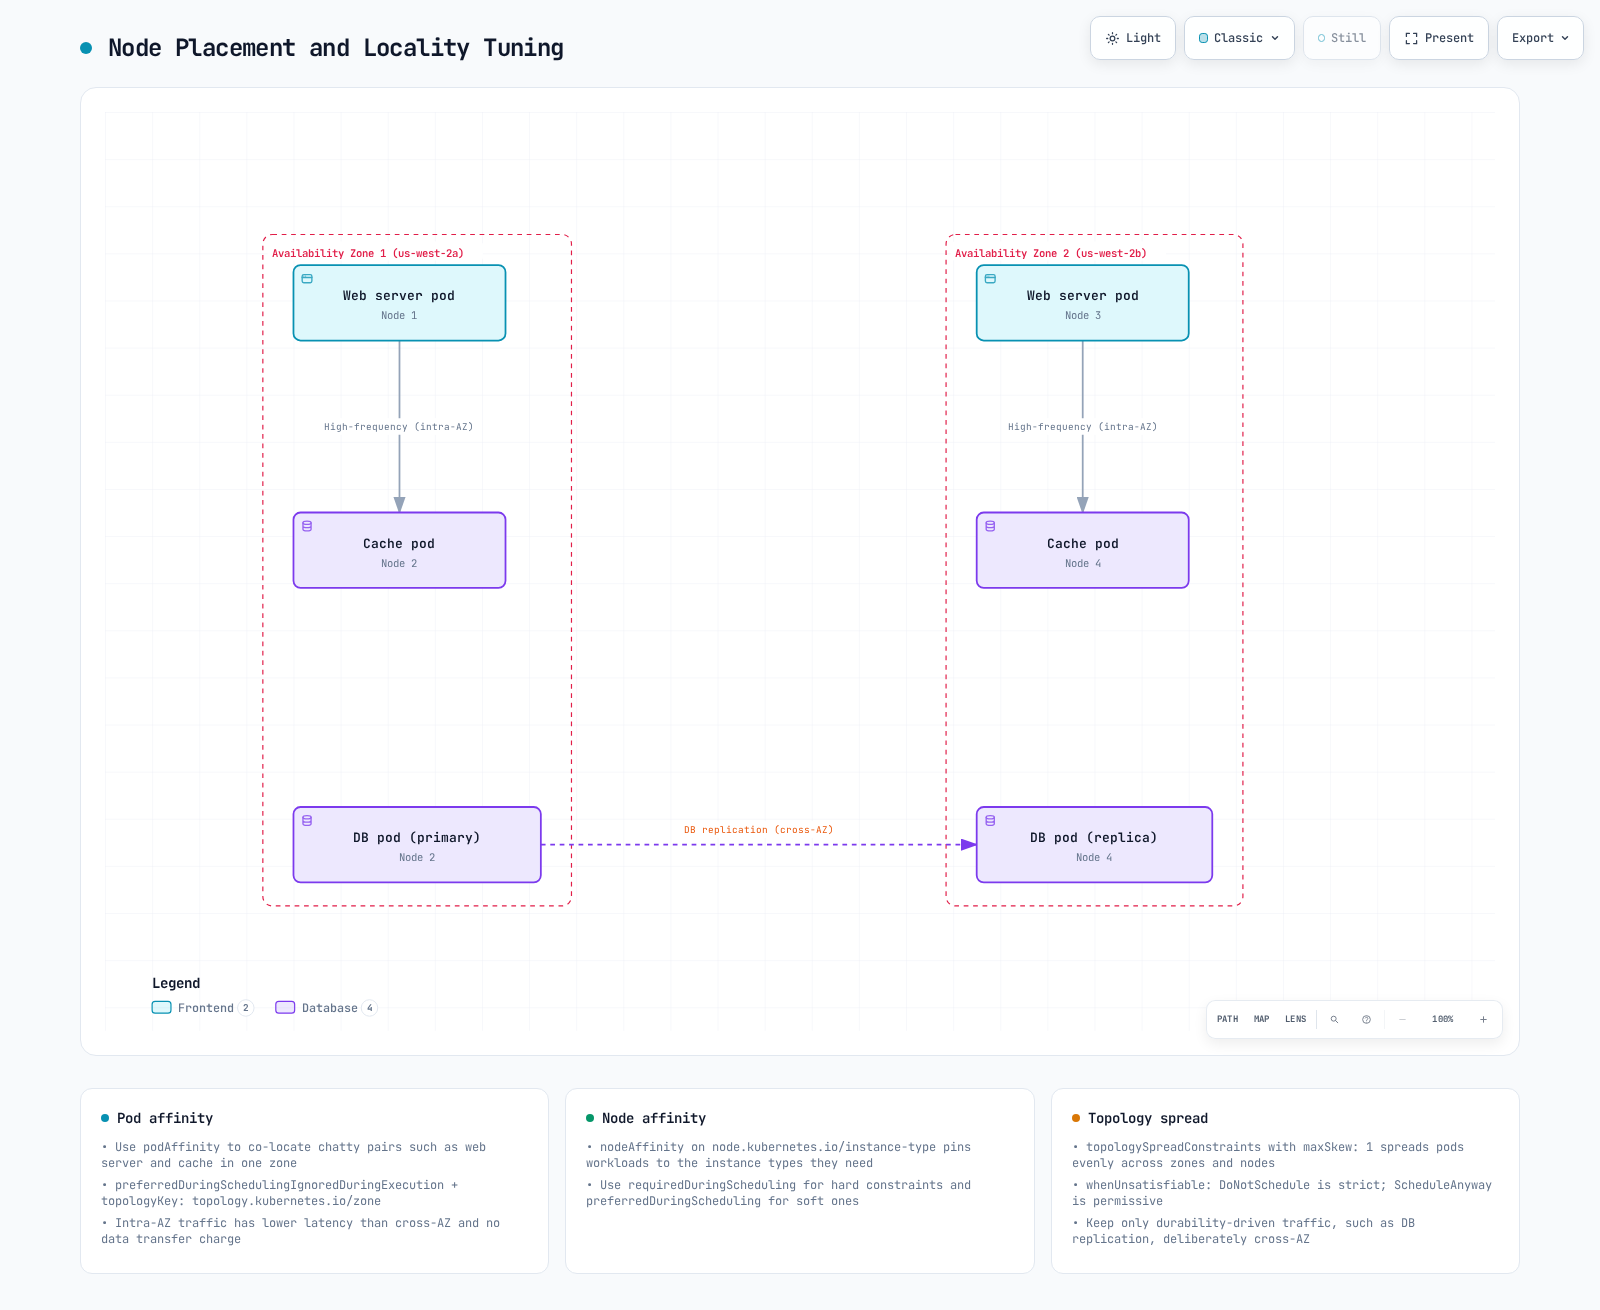
Task: Click the 'Legend' heading text
Action: click(x=176, y=983)
